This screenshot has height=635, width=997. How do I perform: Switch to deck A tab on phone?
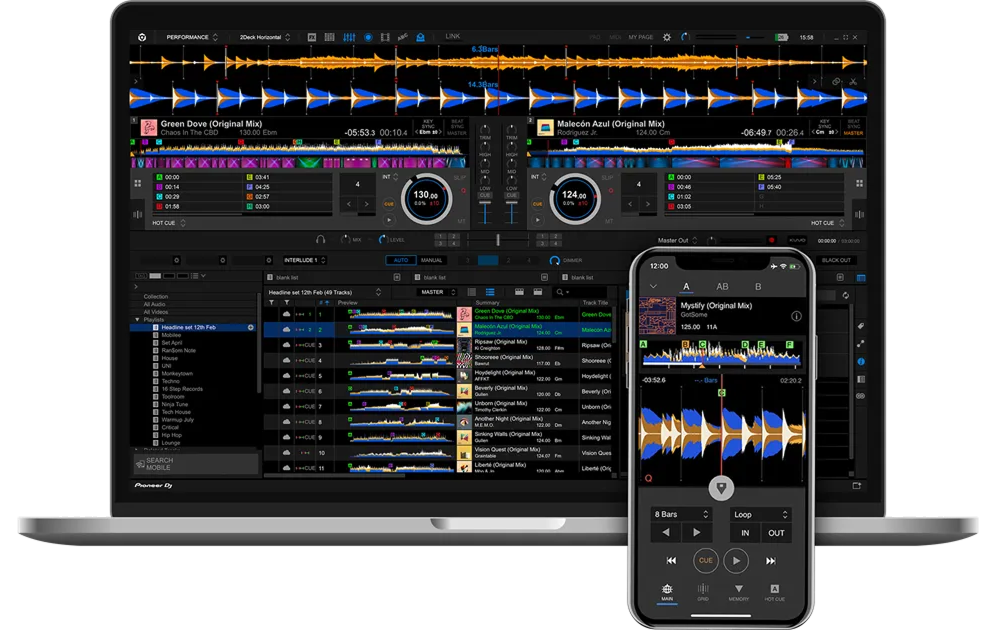686,287
